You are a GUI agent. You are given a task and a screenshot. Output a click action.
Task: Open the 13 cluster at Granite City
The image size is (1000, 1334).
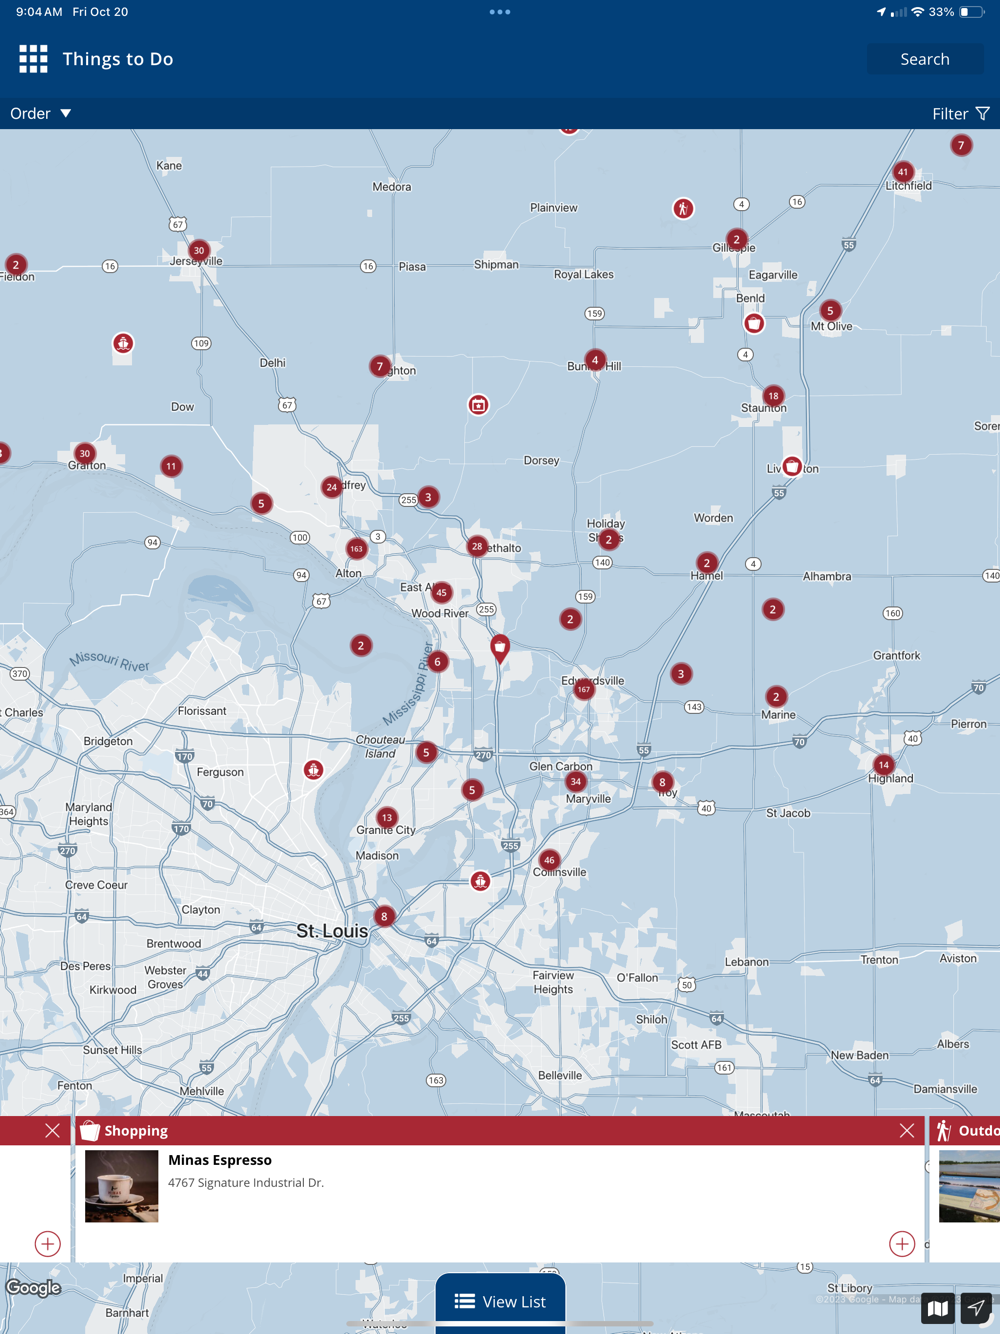387,818
